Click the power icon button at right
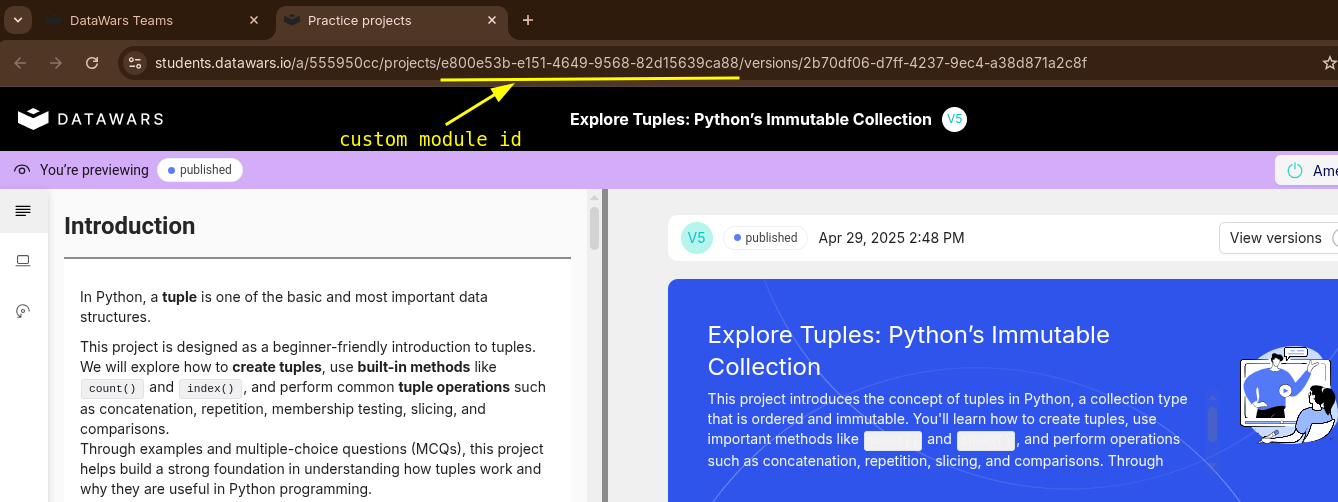Screen dimensions: 1338x502 point(1294,171)
